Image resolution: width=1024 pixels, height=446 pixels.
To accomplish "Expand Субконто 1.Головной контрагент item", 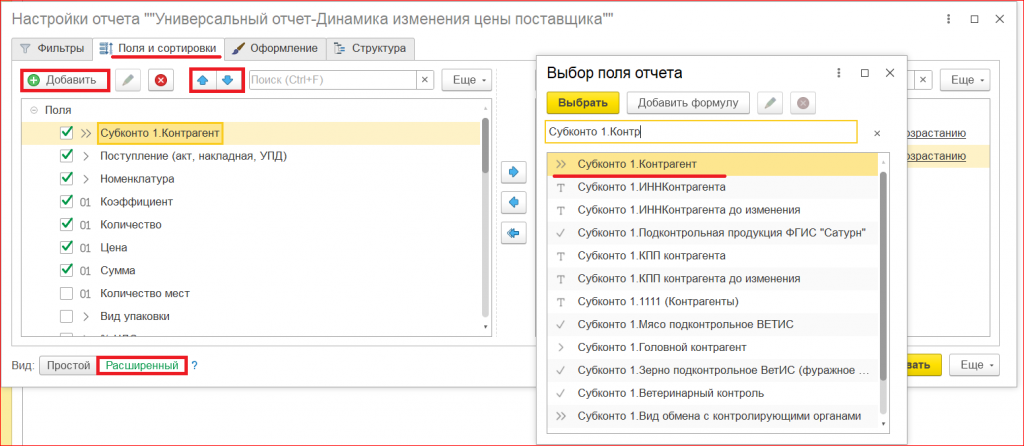I will tap(560, 347).
